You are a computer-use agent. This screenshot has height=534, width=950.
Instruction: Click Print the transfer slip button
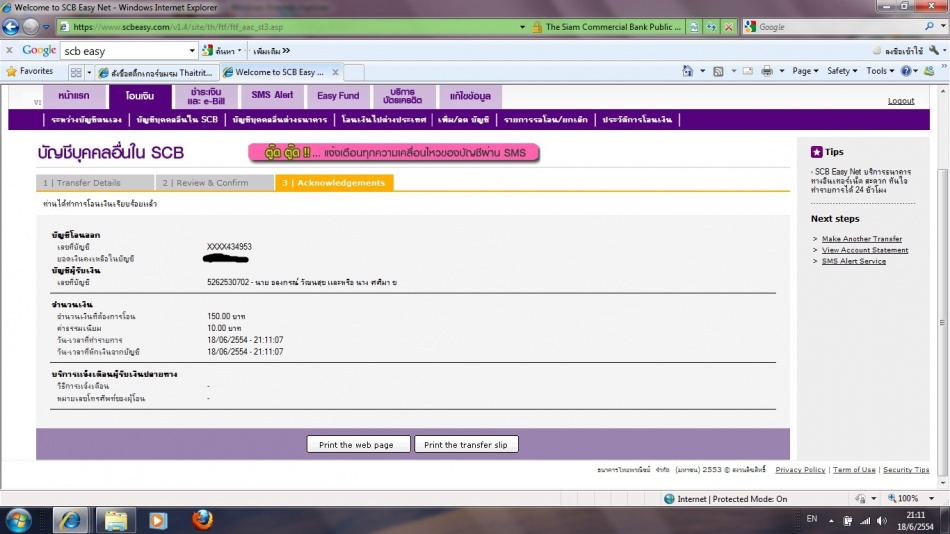pyautogui.click(x=466, y=445)
